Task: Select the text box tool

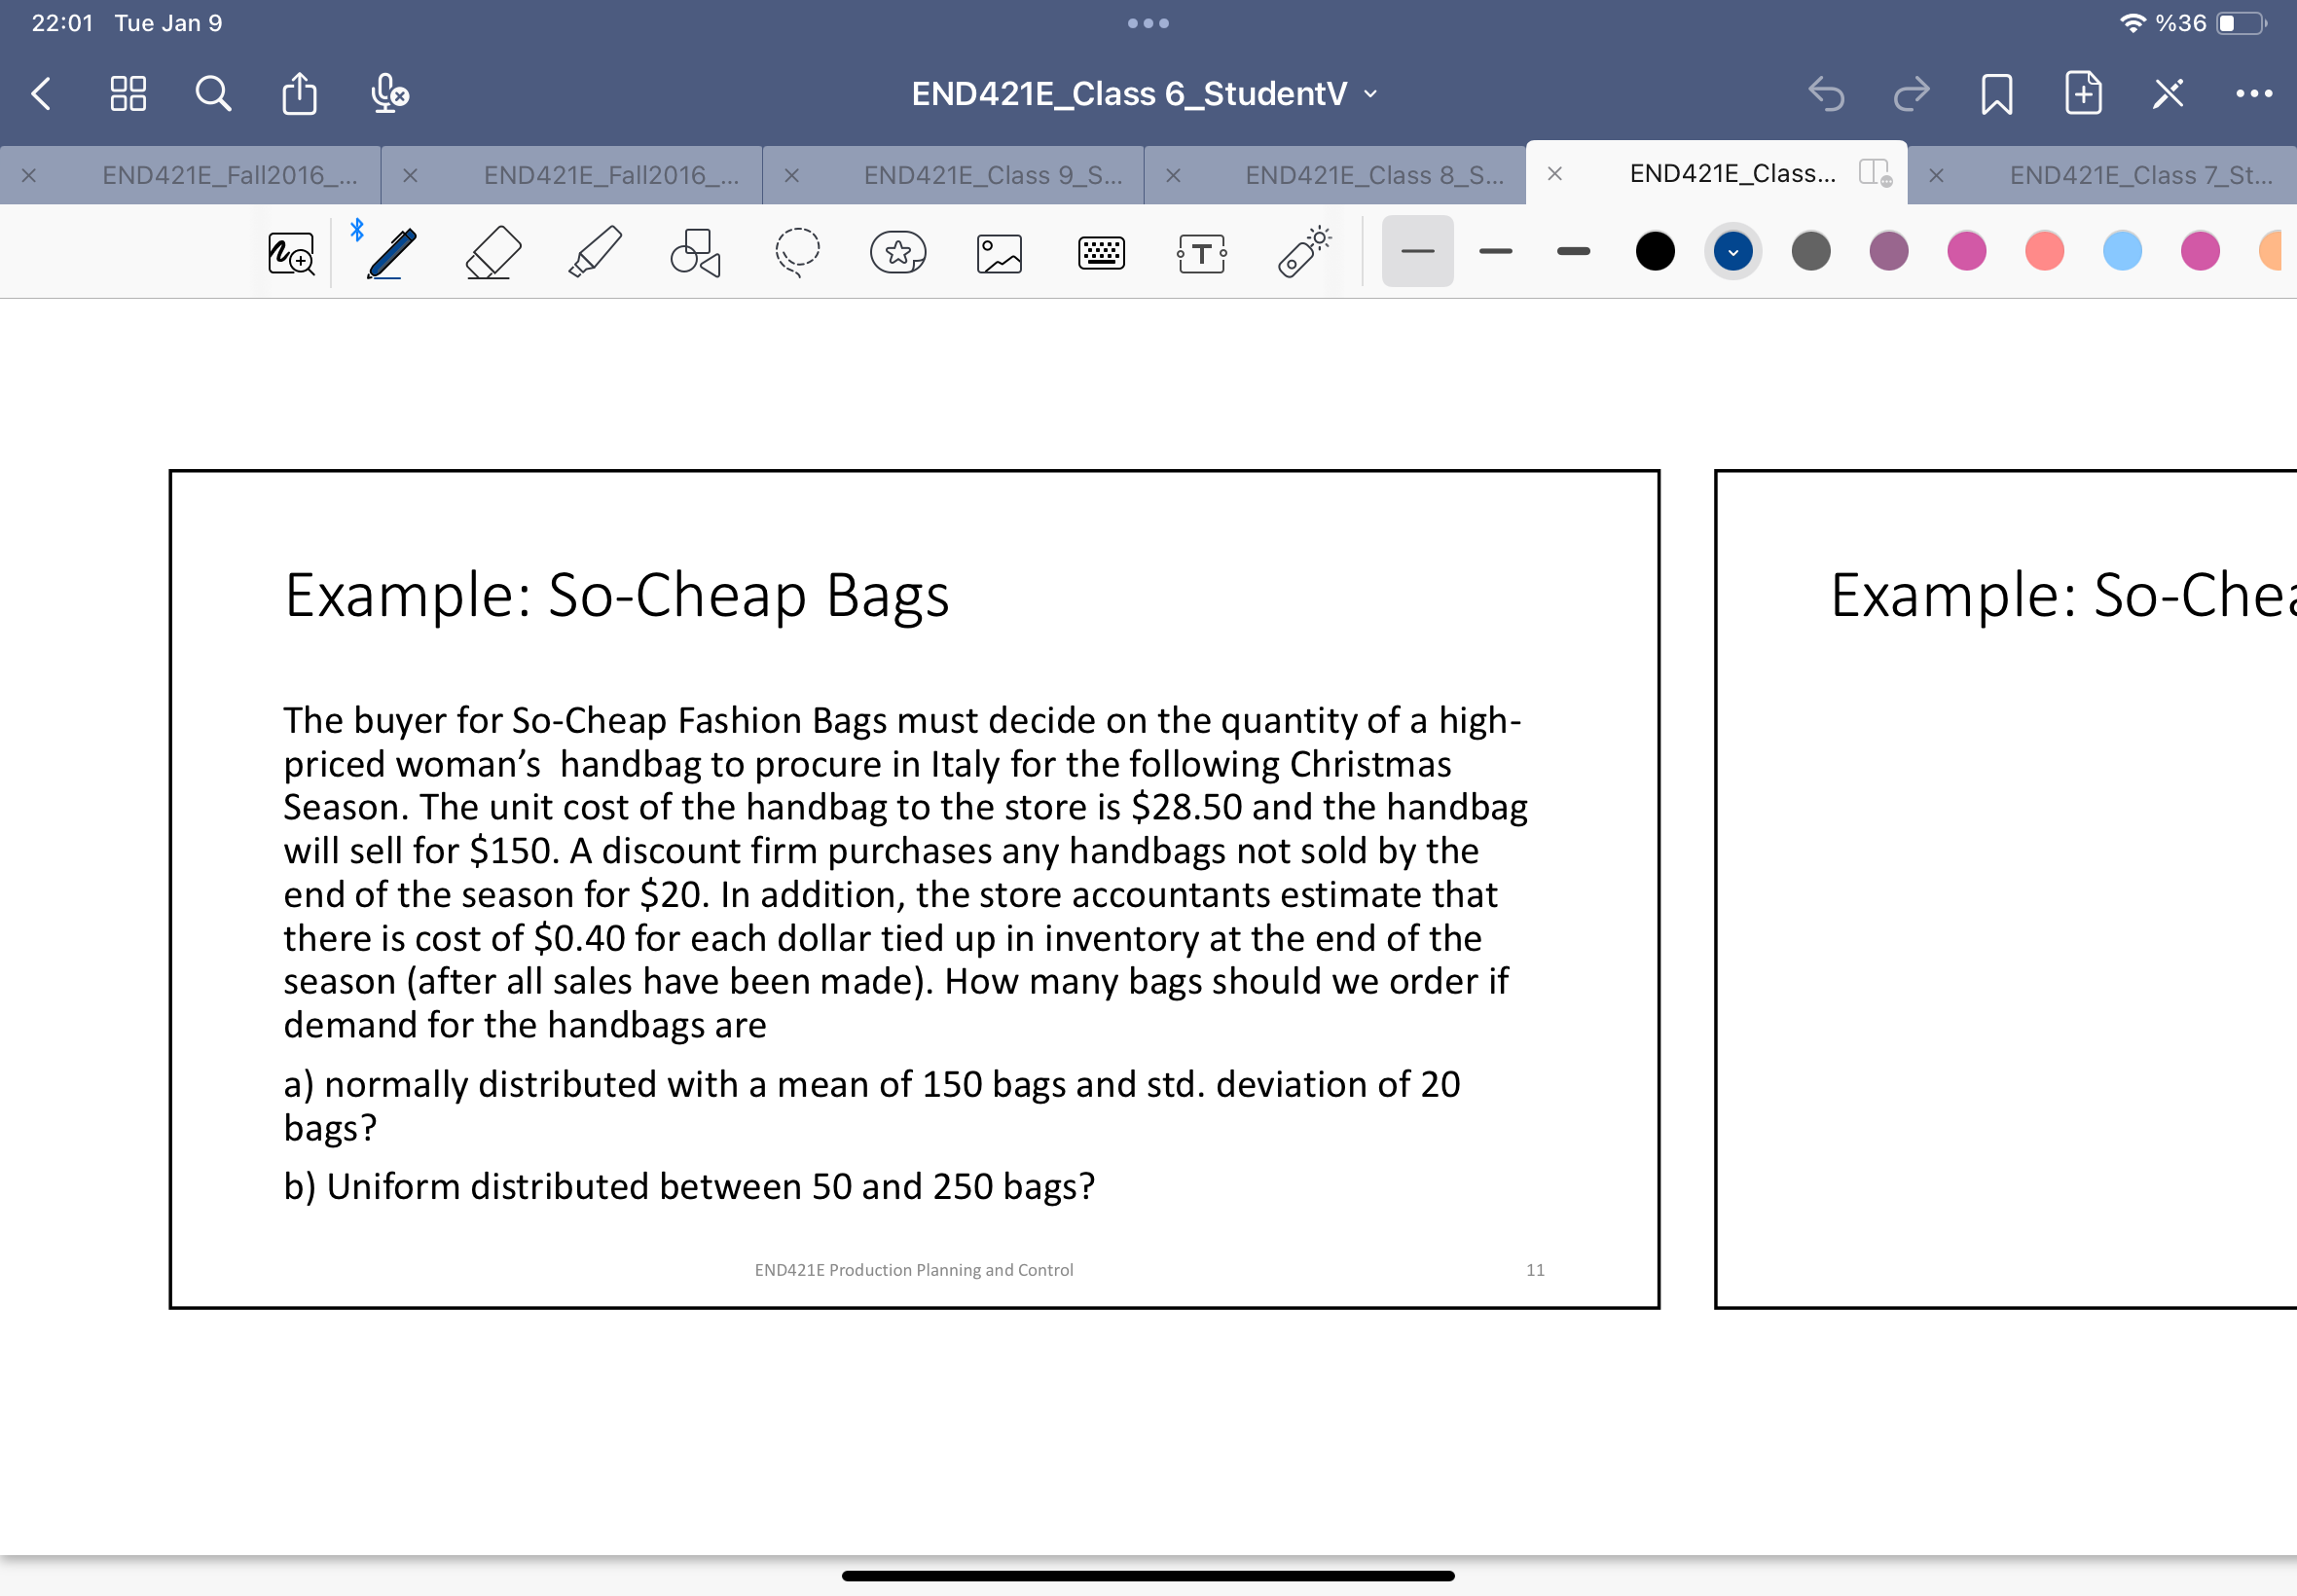Action: tap(1199, 252)
